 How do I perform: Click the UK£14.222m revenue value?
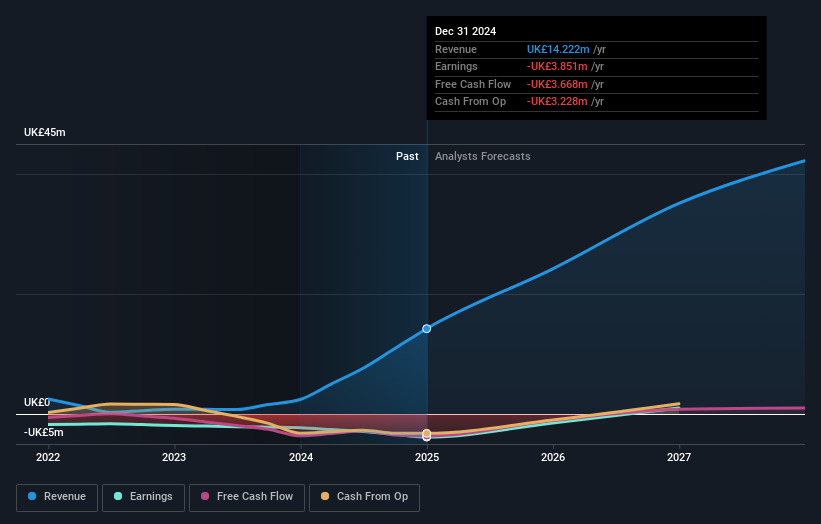click(x=558, y=49)
